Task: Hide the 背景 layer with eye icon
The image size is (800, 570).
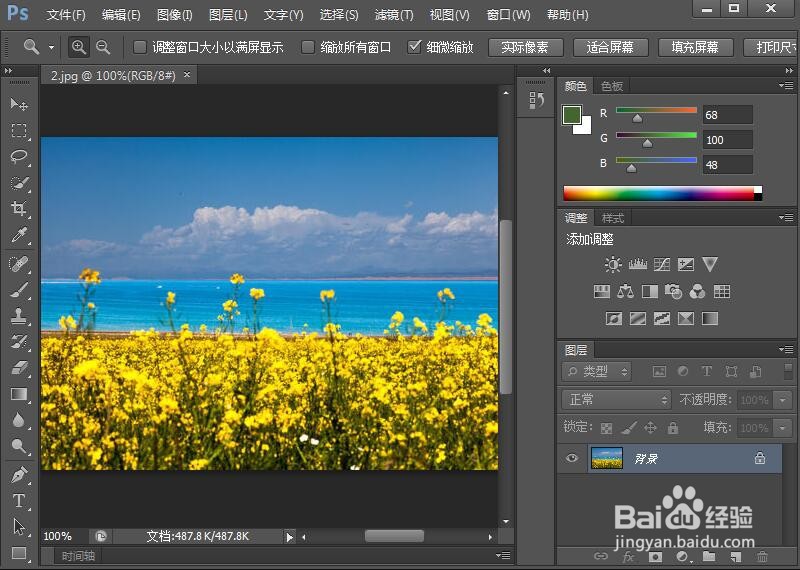Action: click(x=572, y=458)
